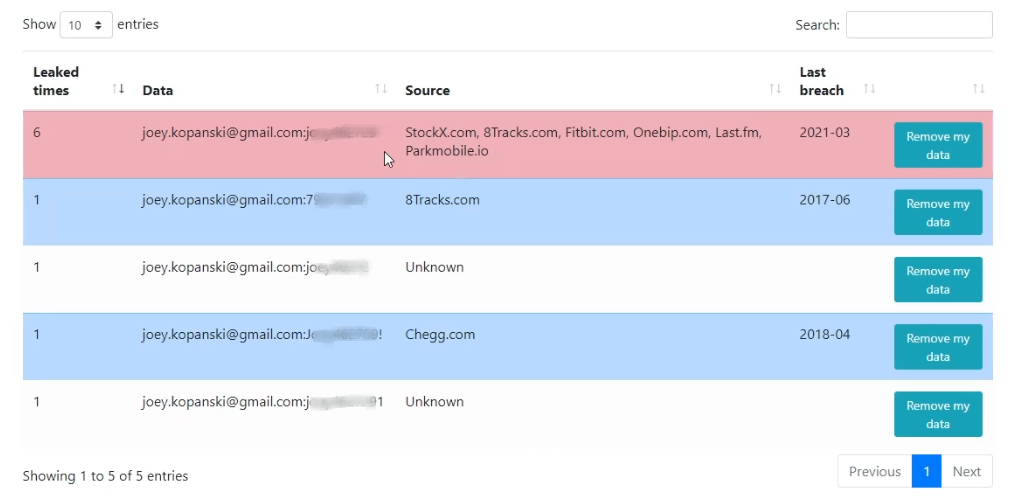Remove my data for the first Unknown source row

938,279
